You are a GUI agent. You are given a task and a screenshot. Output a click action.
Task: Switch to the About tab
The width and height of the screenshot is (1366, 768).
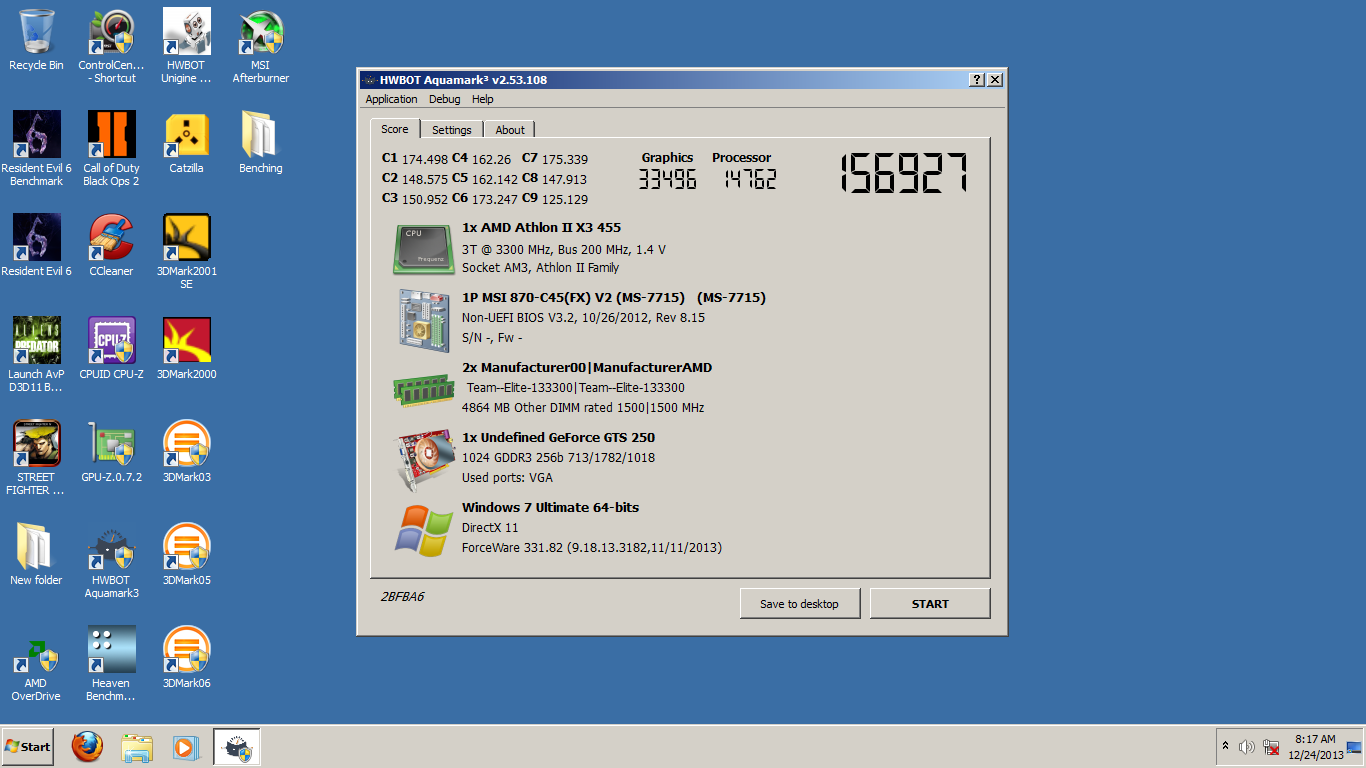[x=510, y=130]
